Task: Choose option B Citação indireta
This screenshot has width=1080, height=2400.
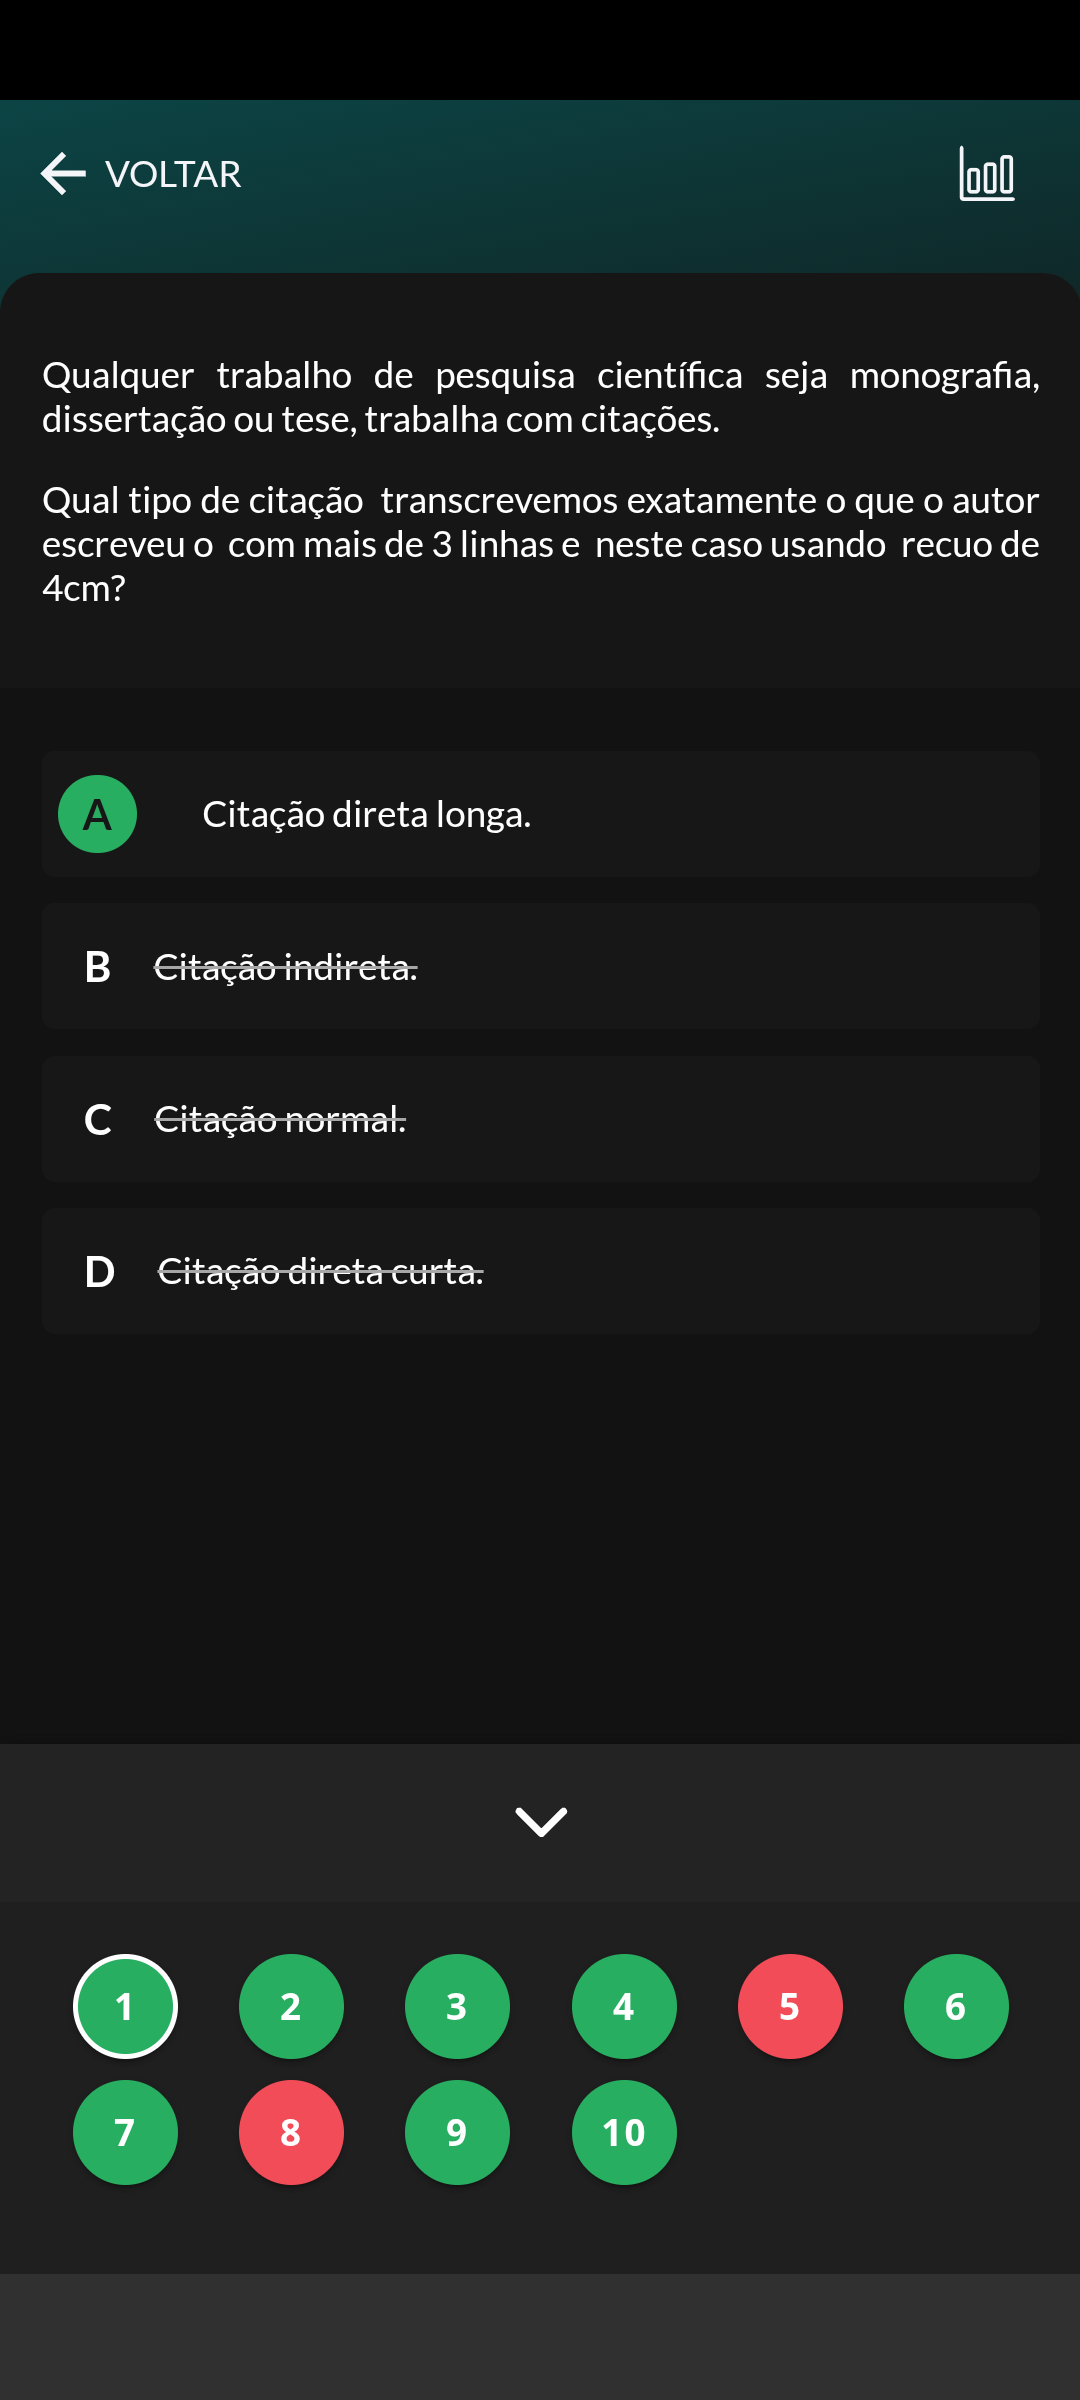Action: (x=540, y=966)
